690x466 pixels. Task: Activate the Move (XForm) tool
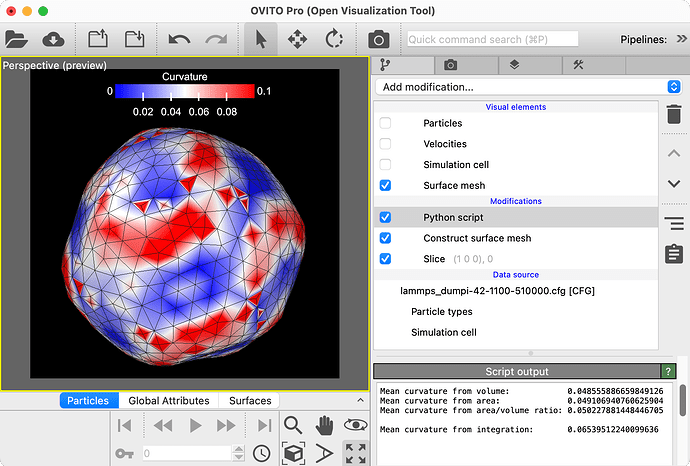point(297,40)
